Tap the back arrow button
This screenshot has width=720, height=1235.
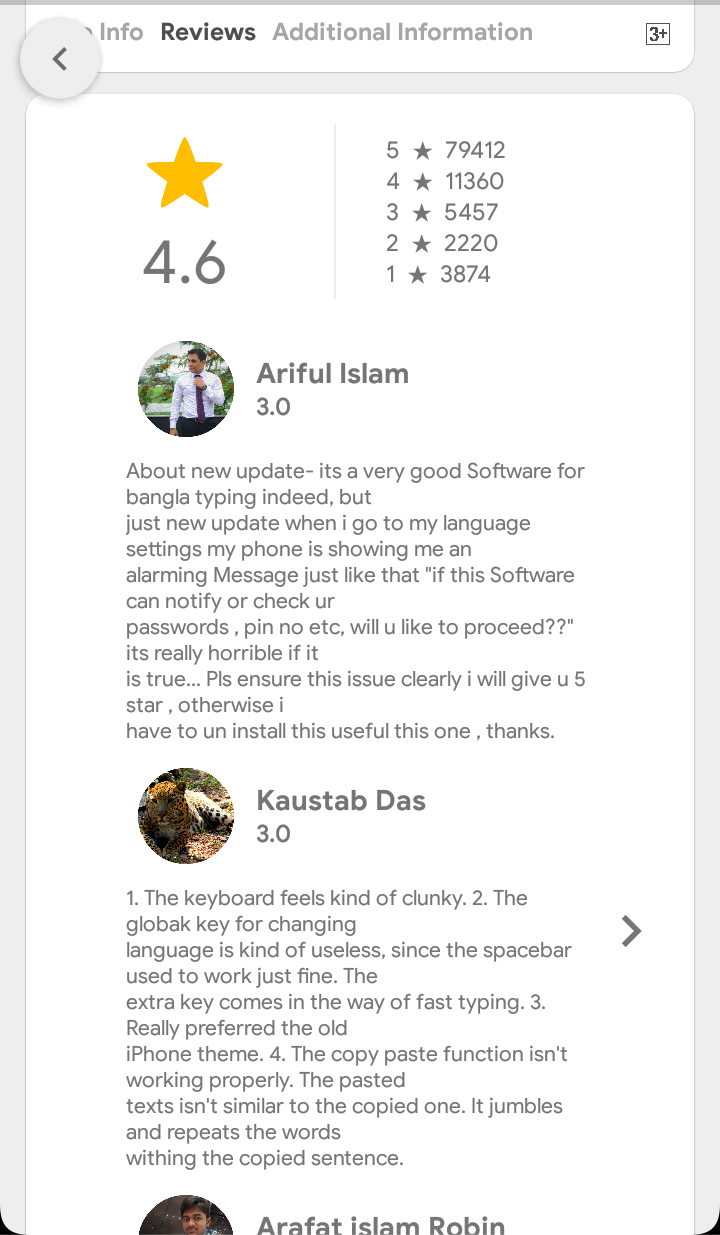[60, 59]
